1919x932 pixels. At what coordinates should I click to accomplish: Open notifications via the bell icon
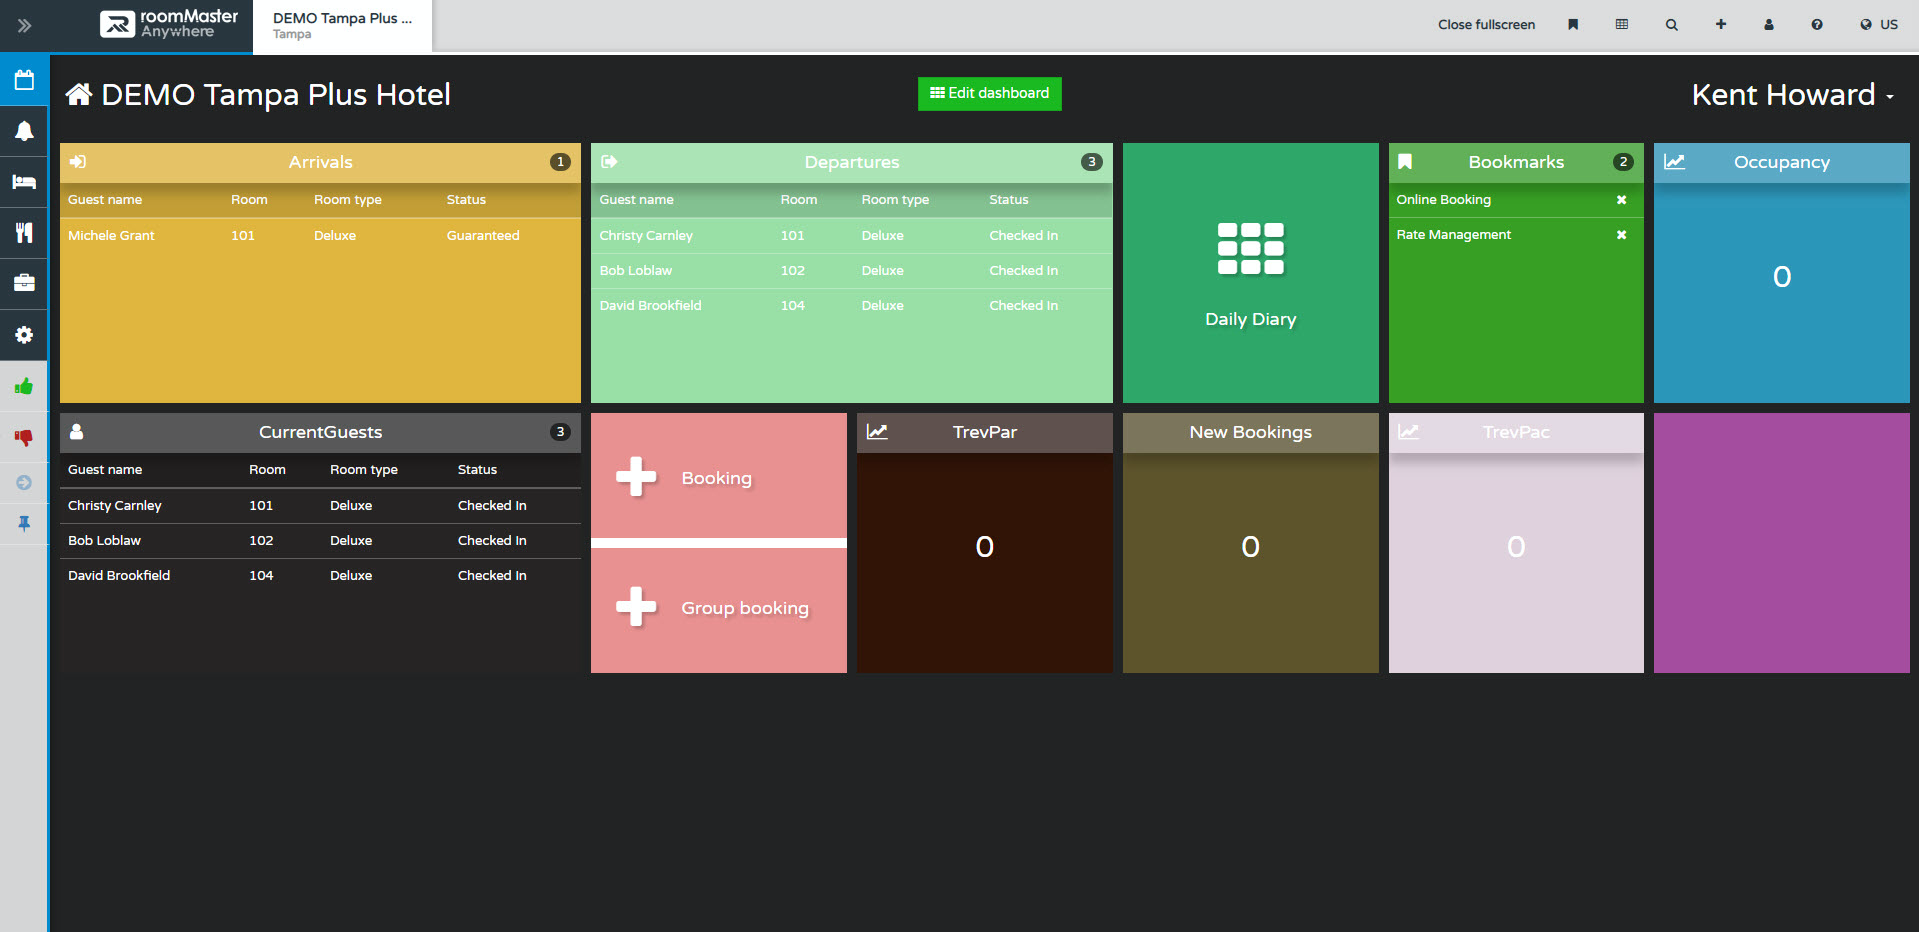point(23,130)
